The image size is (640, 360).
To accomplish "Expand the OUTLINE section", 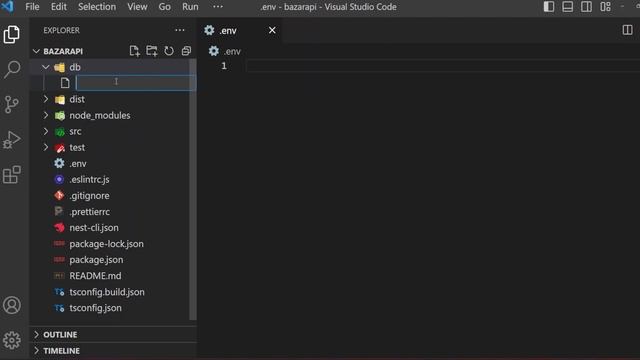I will tap(36, 335).
